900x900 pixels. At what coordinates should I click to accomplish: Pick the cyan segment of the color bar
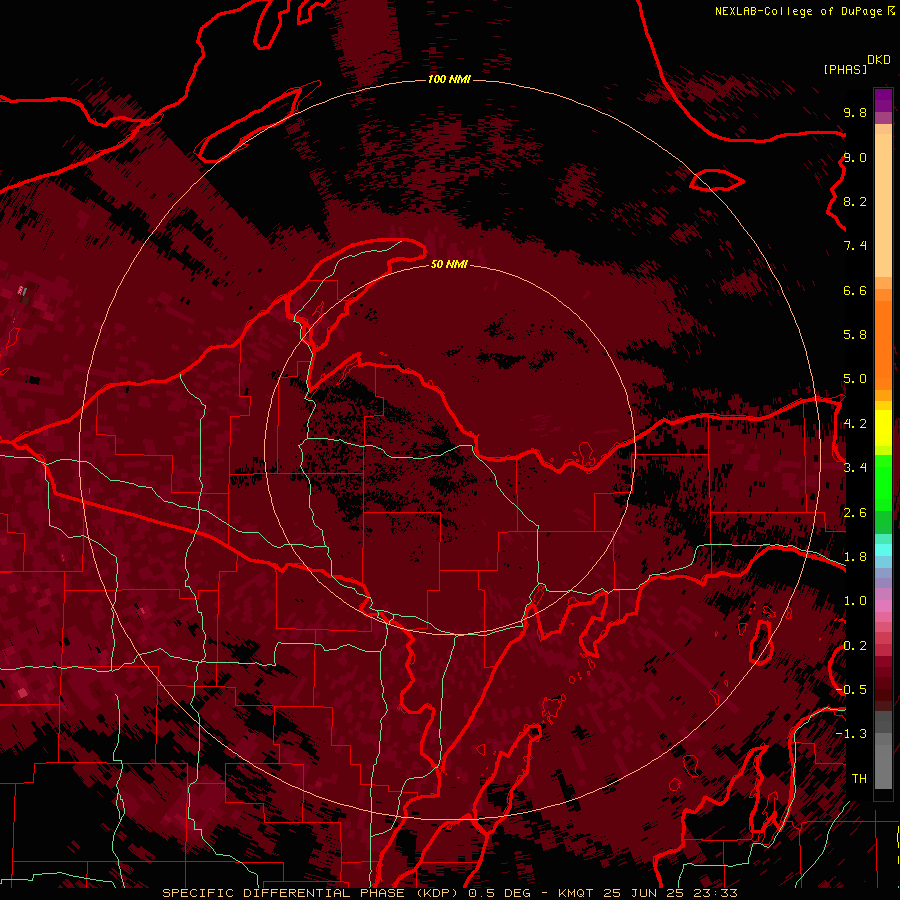click(x=883, y=549)
